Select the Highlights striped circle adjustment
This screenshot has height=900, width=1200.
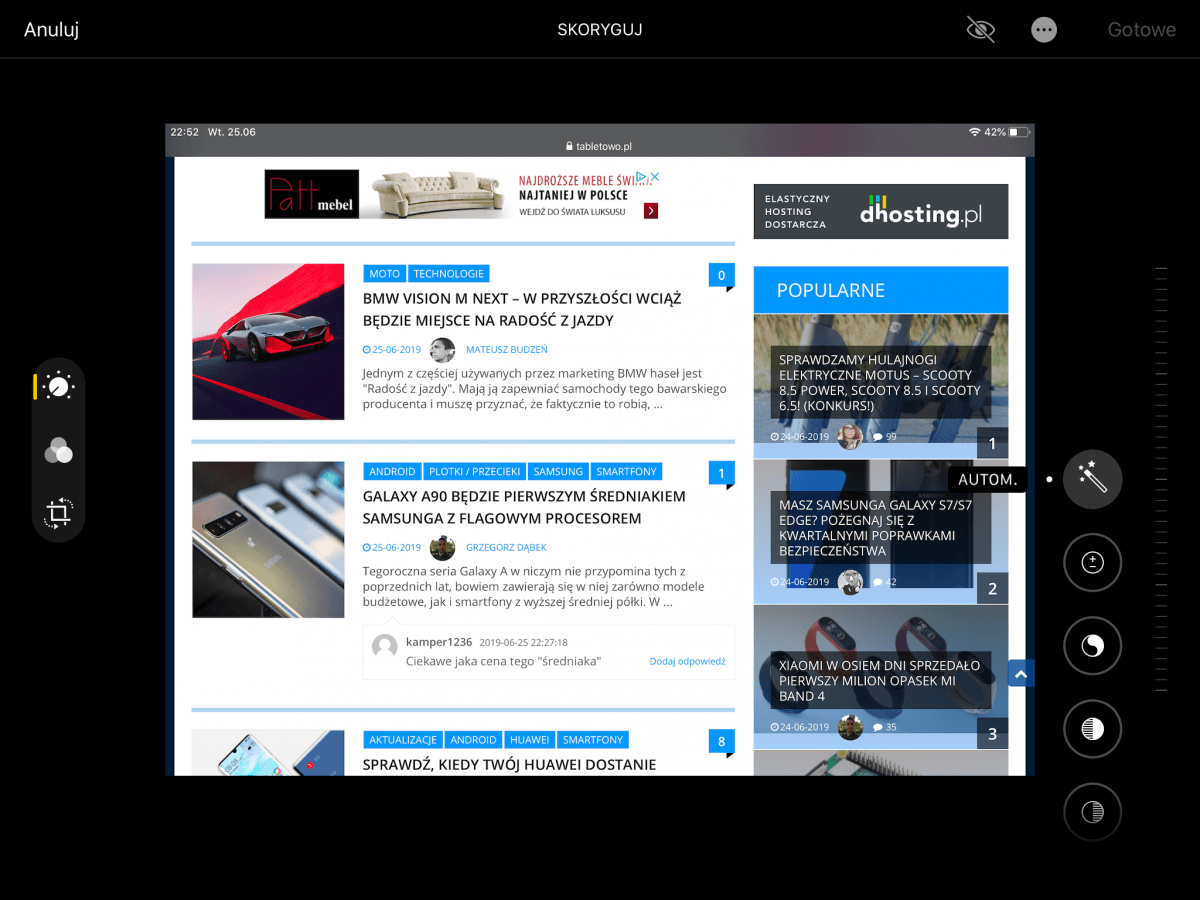click(1092, 729)
